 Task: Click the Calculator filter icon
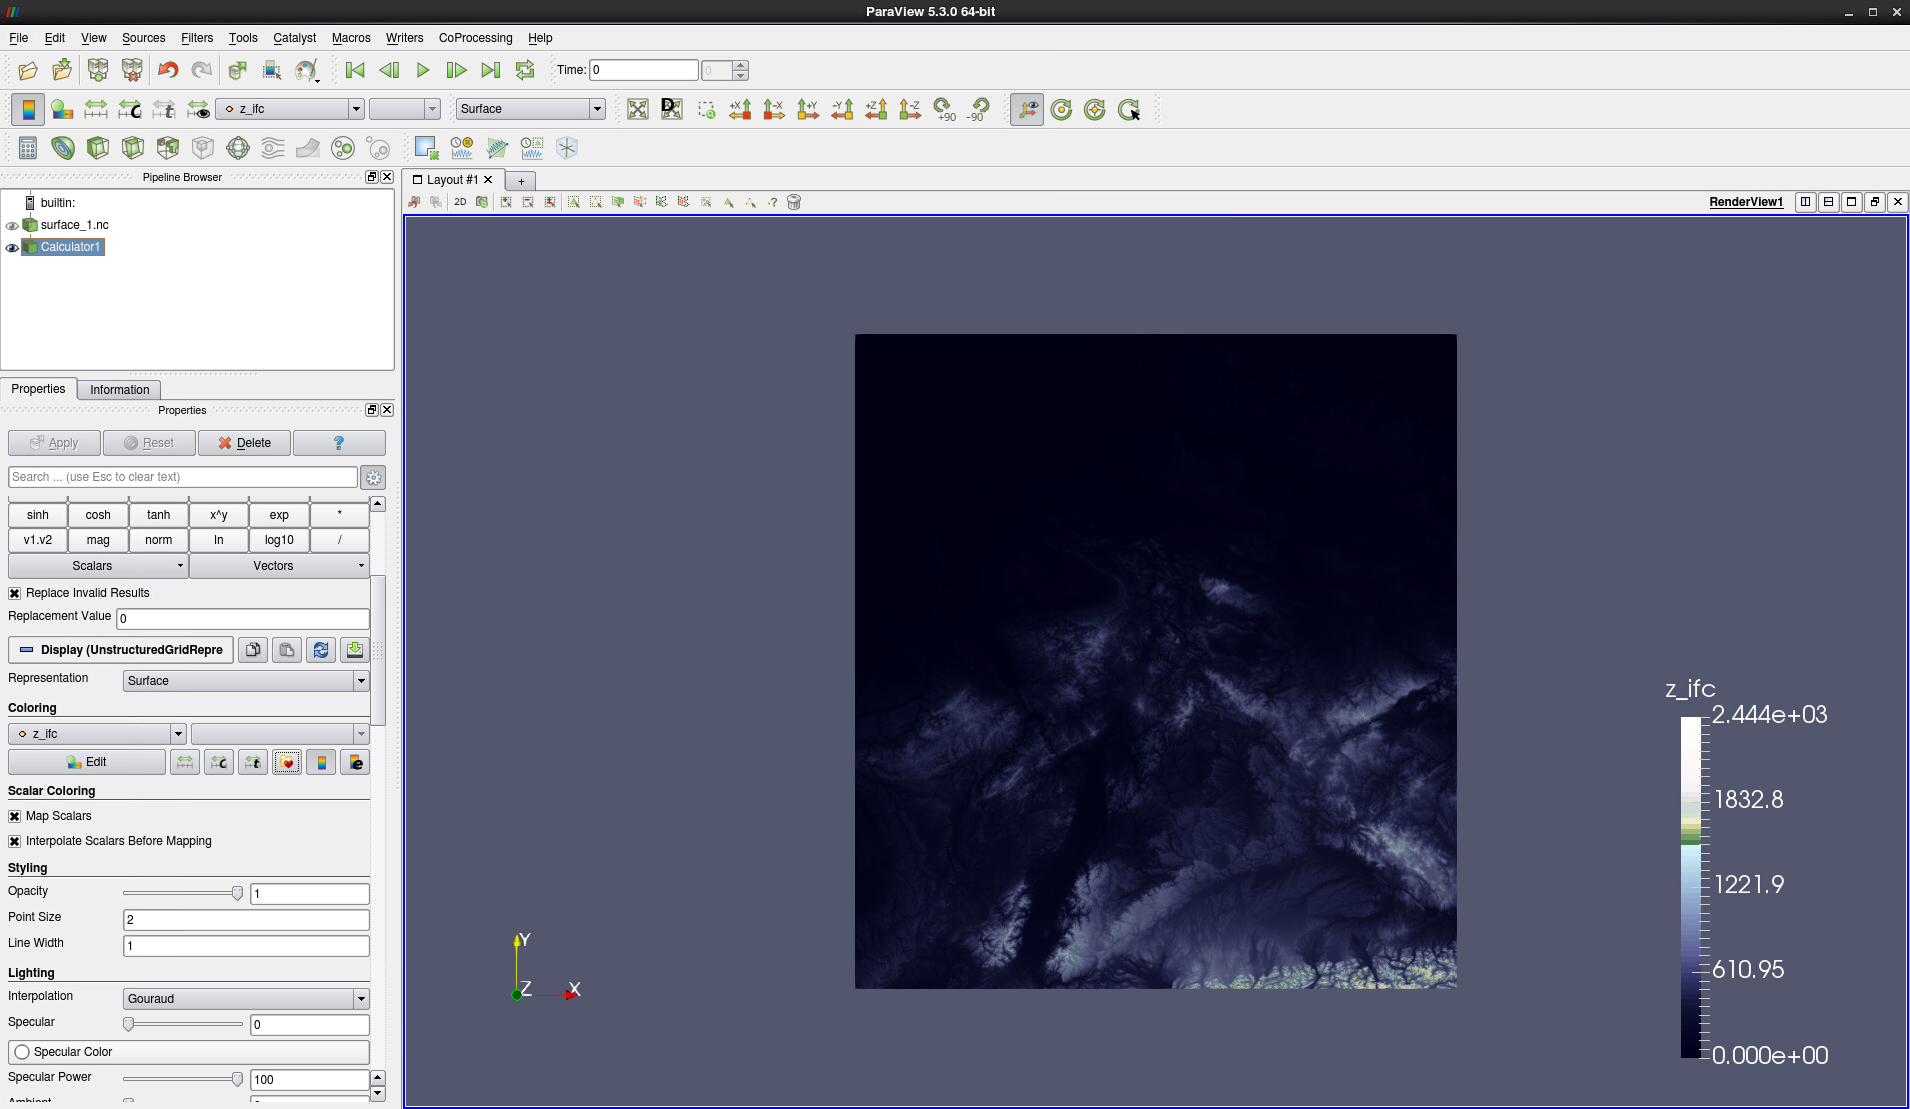click(x=28, y=148)
